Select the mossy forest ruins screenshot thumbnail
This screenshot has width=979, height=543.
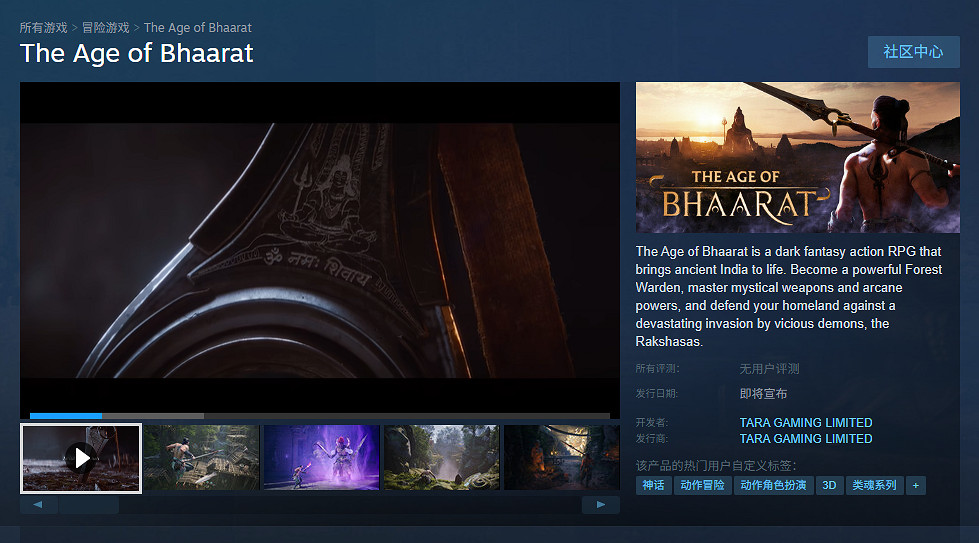441,457
